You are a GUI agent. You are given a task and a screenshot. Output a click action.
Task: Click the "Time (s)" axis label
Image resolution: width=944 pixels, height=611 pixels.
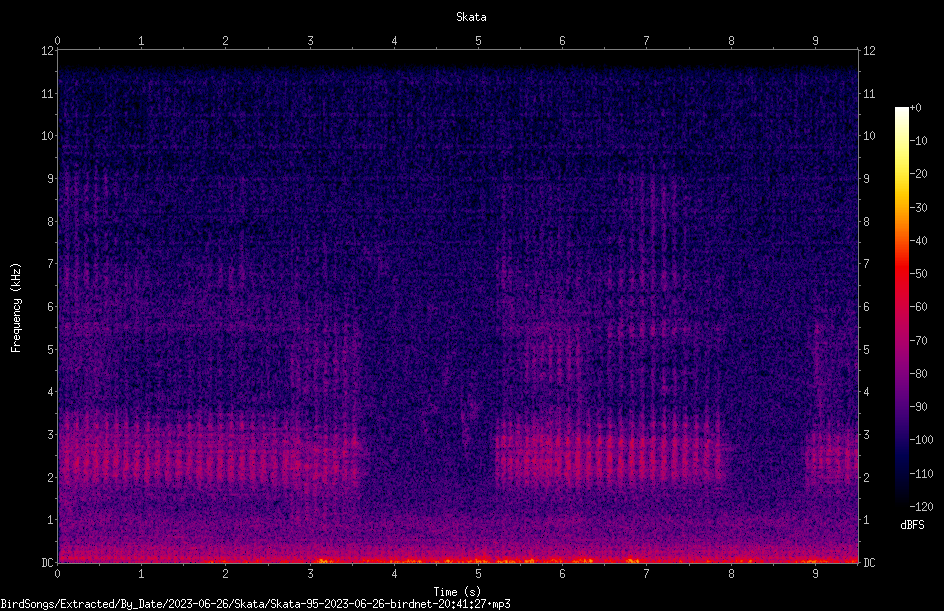coord(457,592)
